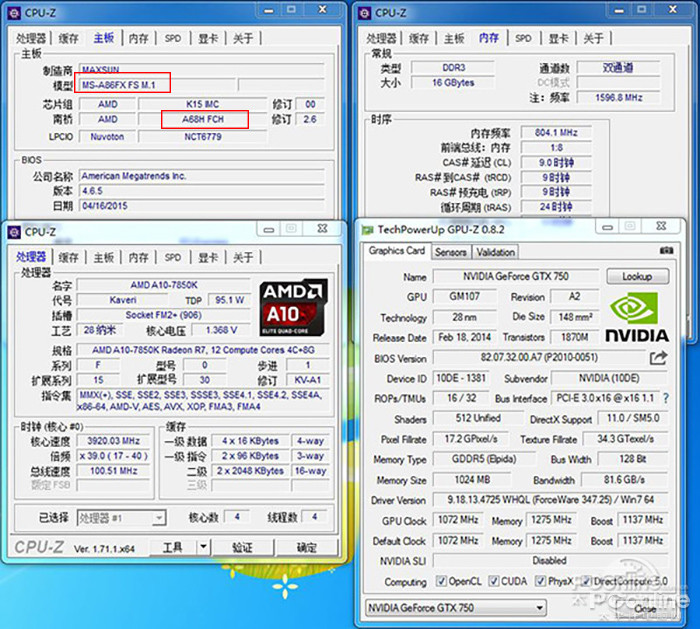Click the AMD A10 processor logo
The height and width of the screenshot is (629, 700).
[293, 307]
